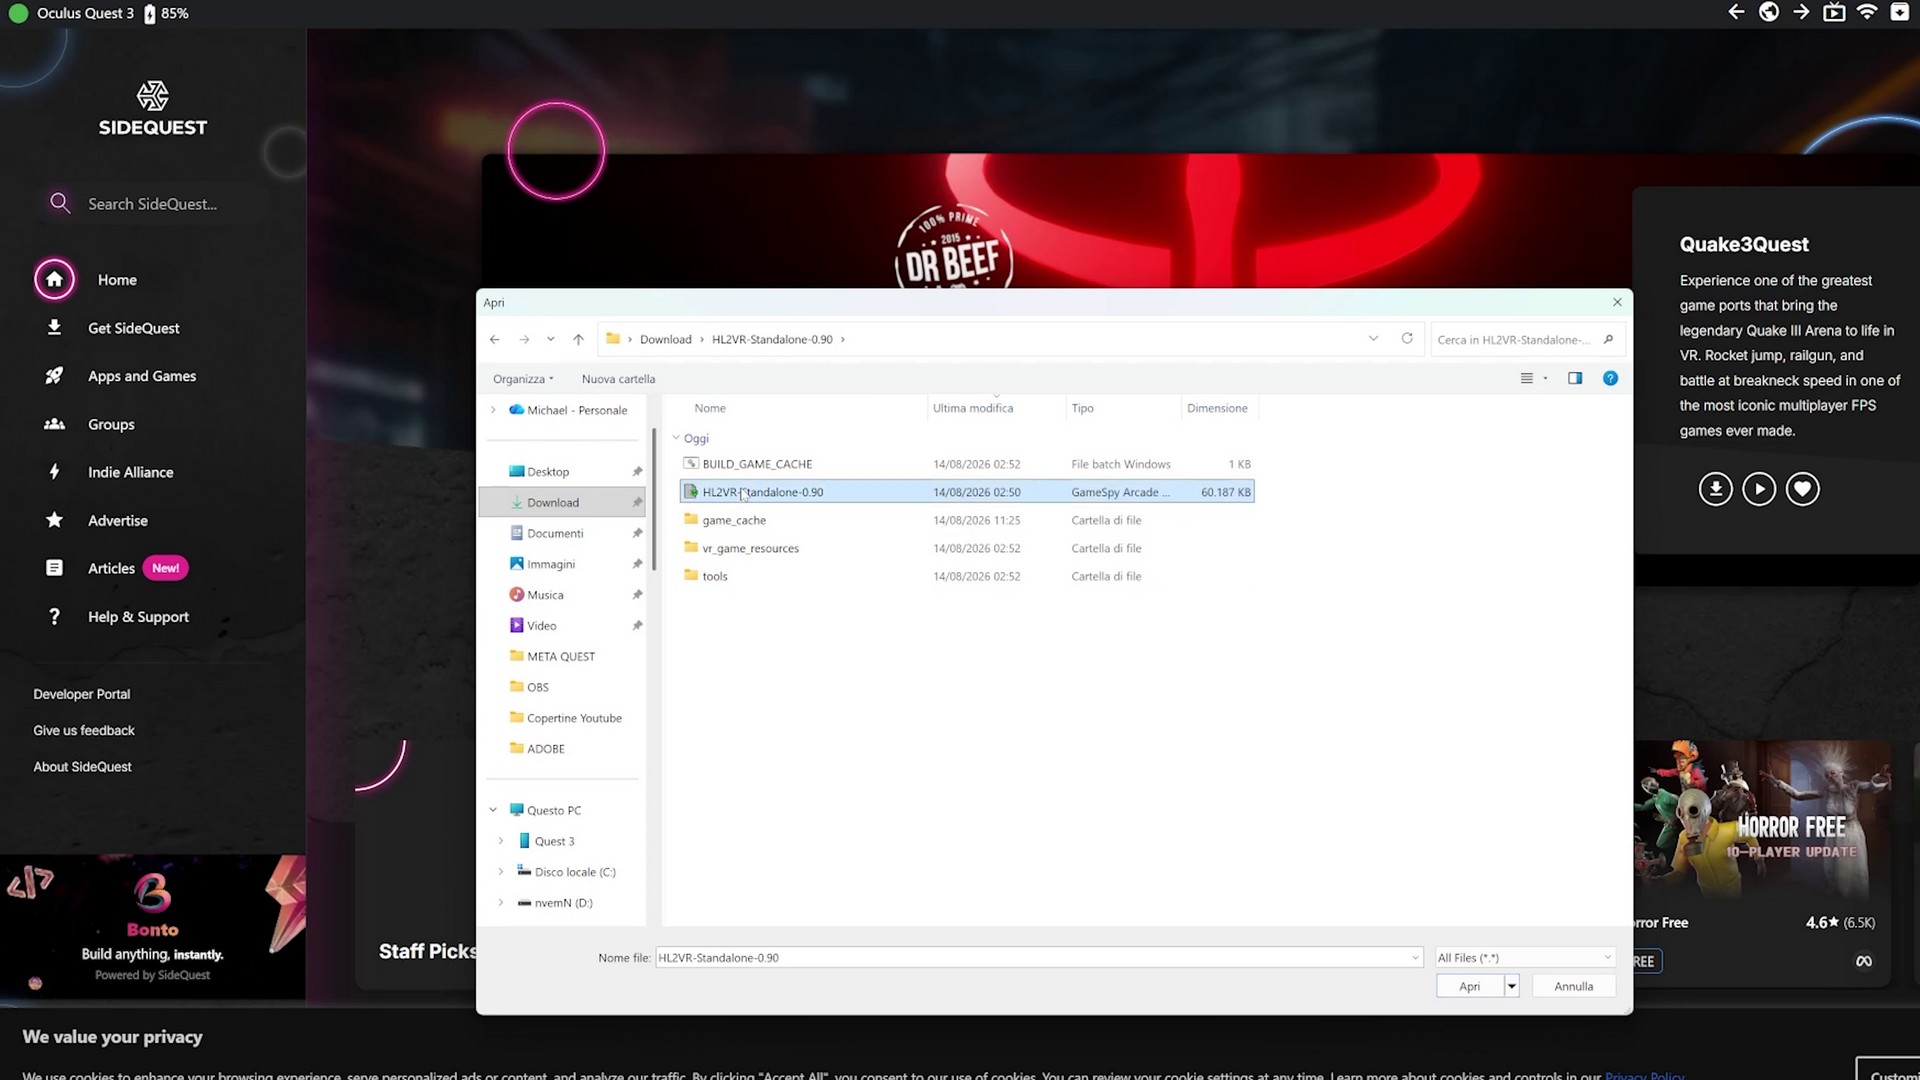Click the SideQuest back arrow icon

coord(1736,13)
